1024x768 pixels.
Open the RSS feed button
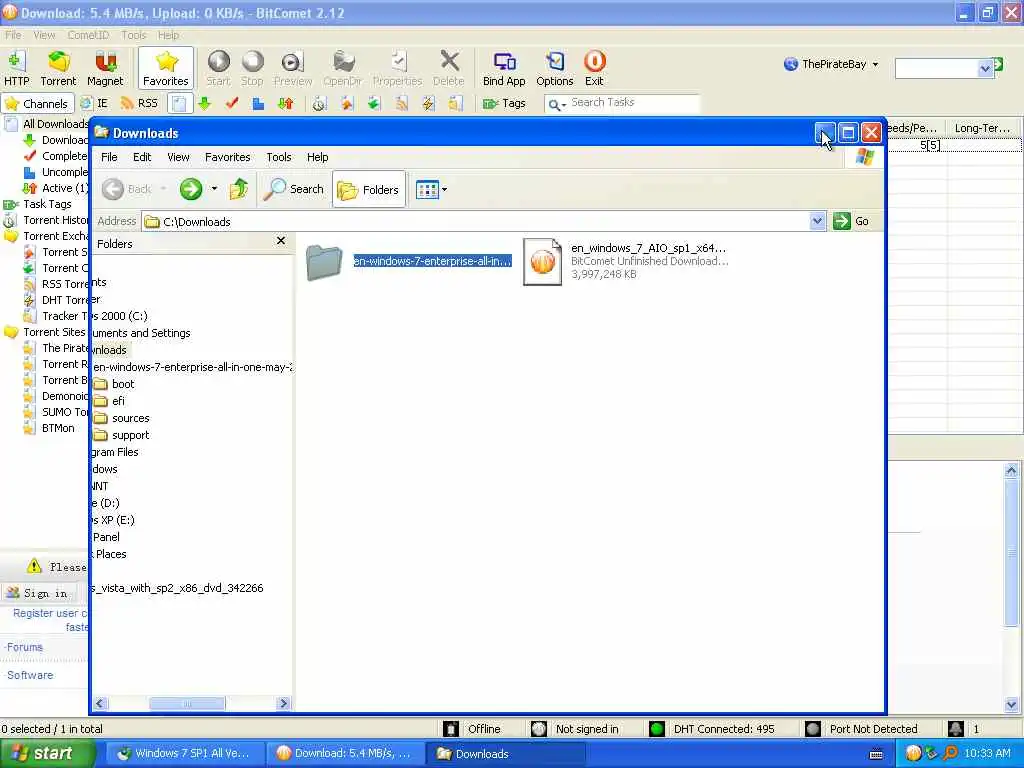click(x=139, y=103)
